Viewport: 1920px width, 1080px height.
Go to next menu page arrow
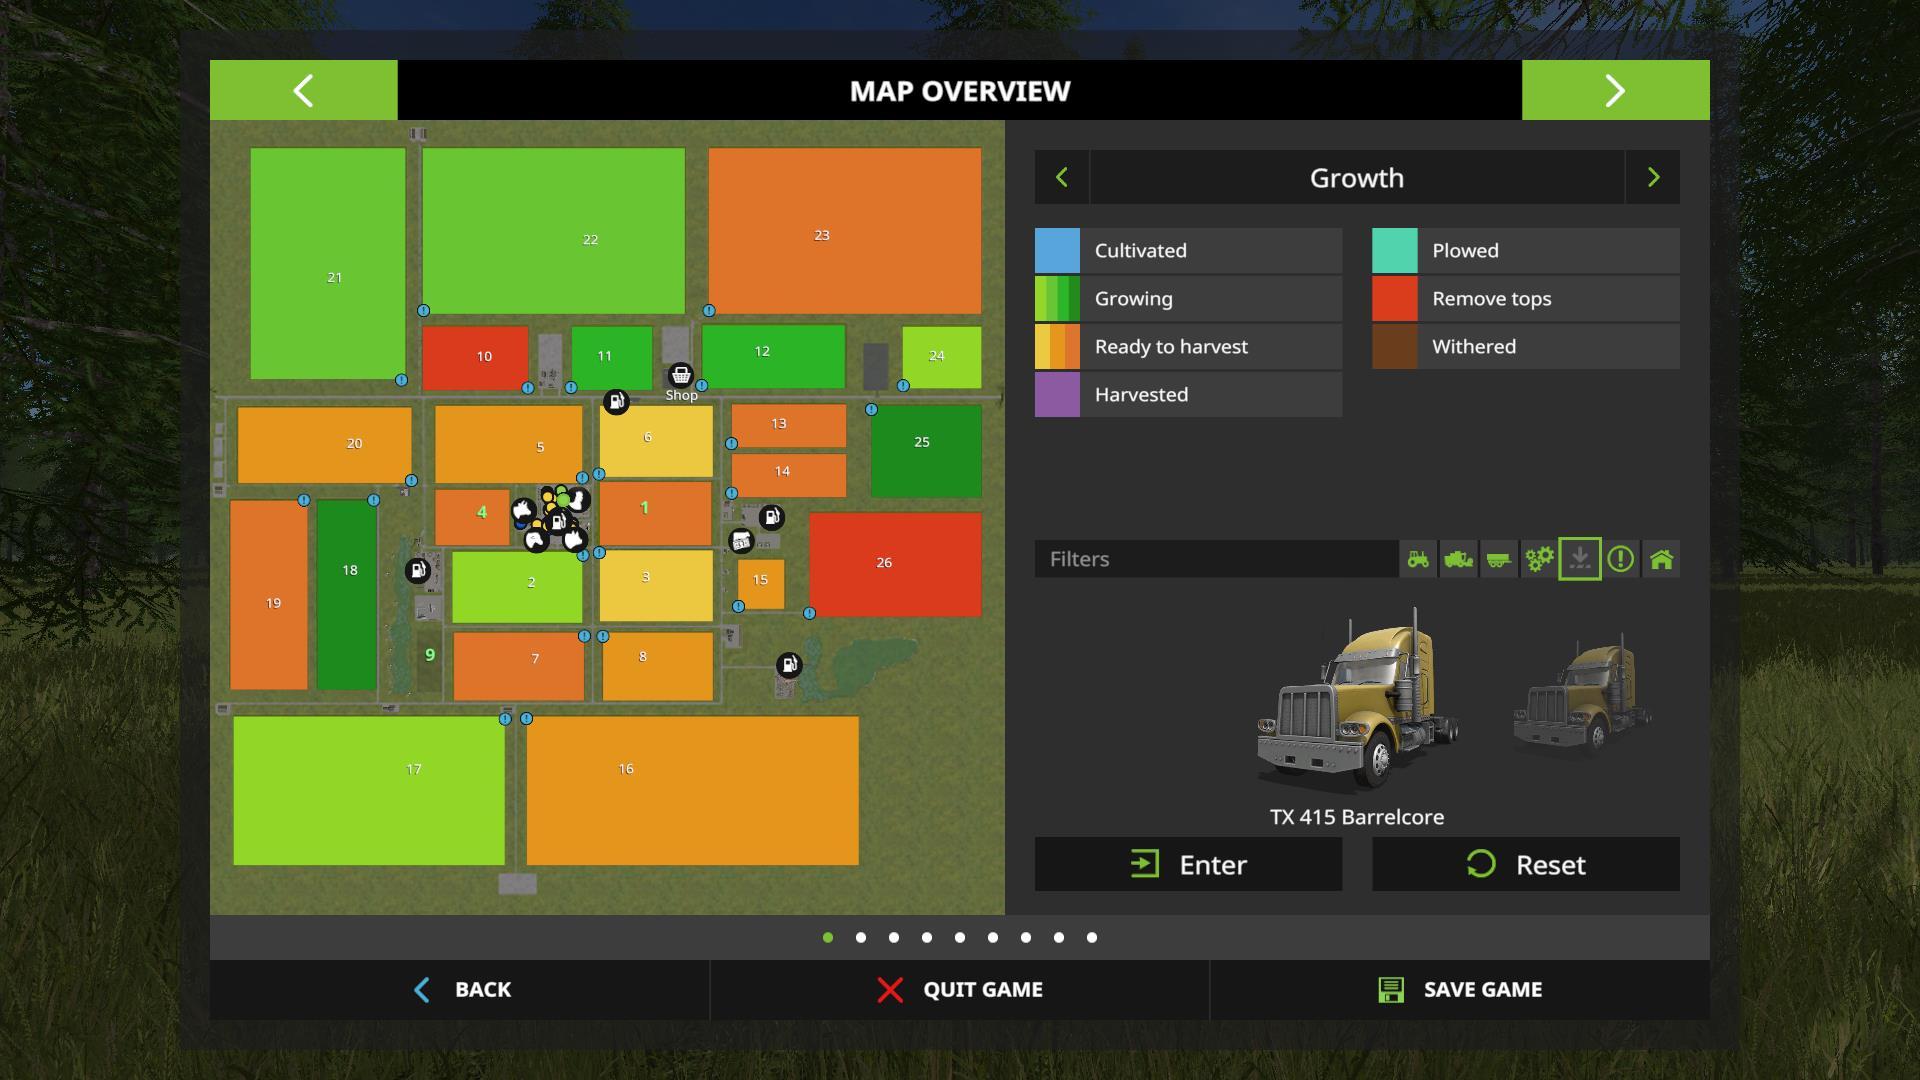tap(1615, 91)
